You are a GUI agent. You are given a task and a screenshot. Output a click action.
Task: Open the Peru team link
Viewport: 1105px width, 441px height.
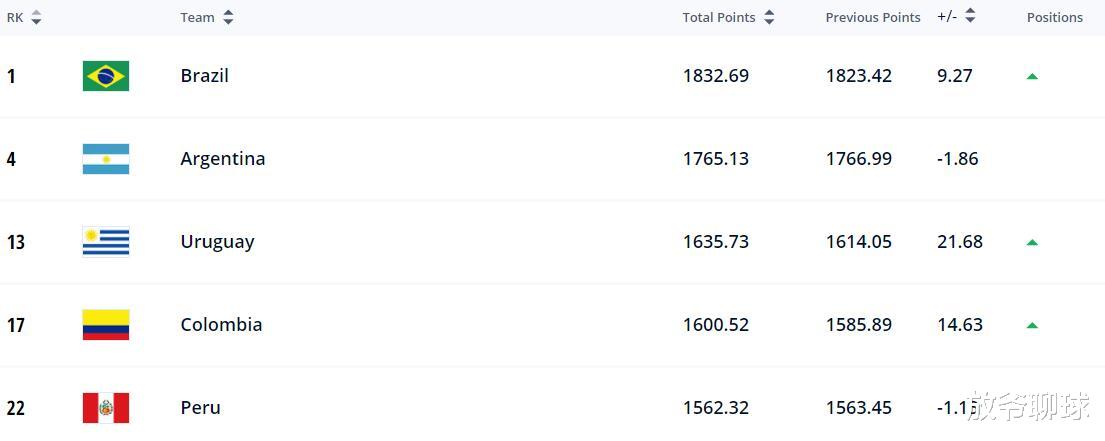point(200,408)
